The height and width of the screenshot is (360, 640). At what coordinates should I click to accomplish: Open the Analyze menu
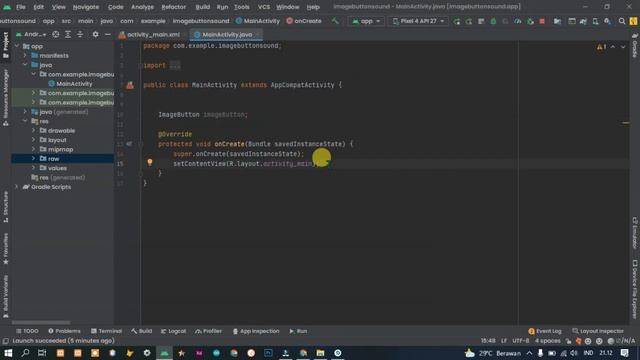(x=142, y=7)
